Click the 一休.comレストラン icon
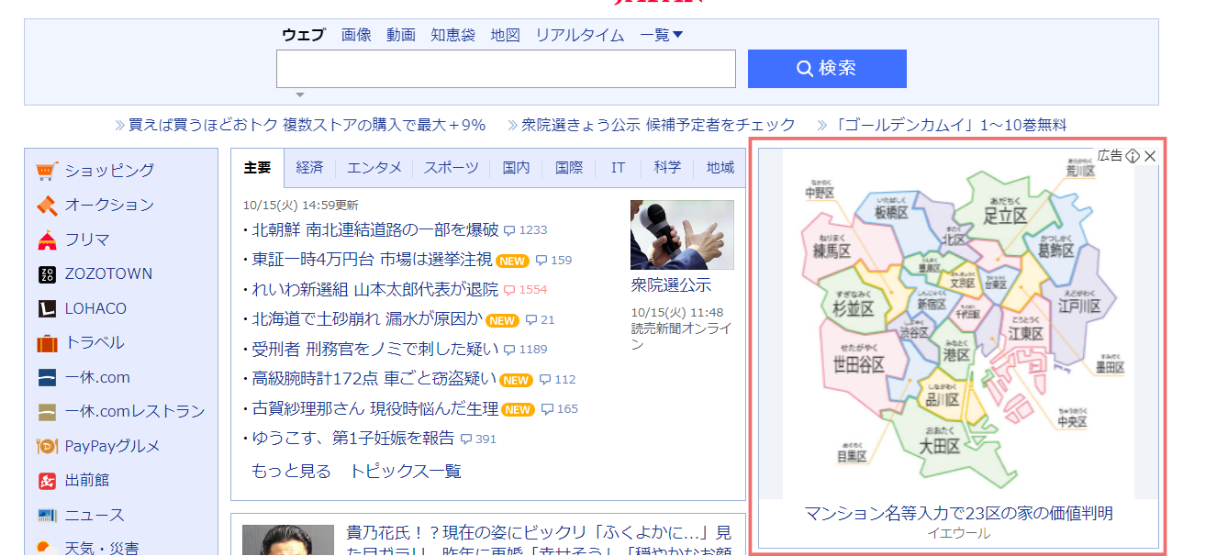1205x556 pixels. pyautogui.click(x=47, y=412)
